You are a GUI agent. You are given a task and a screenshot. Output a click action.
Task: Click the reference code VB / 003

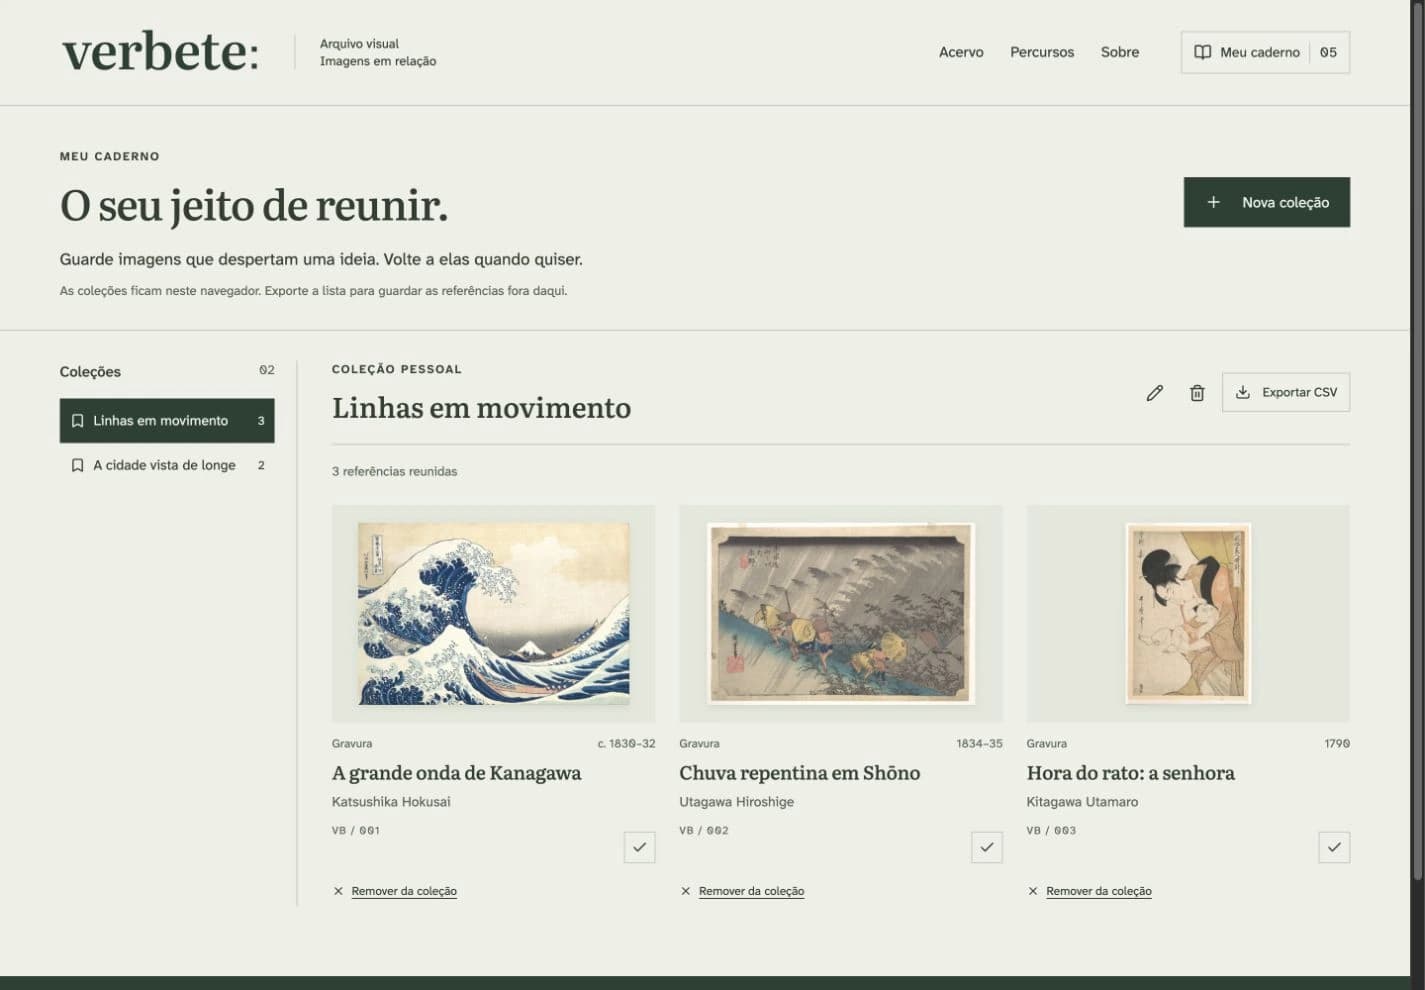coord(1051,830)
